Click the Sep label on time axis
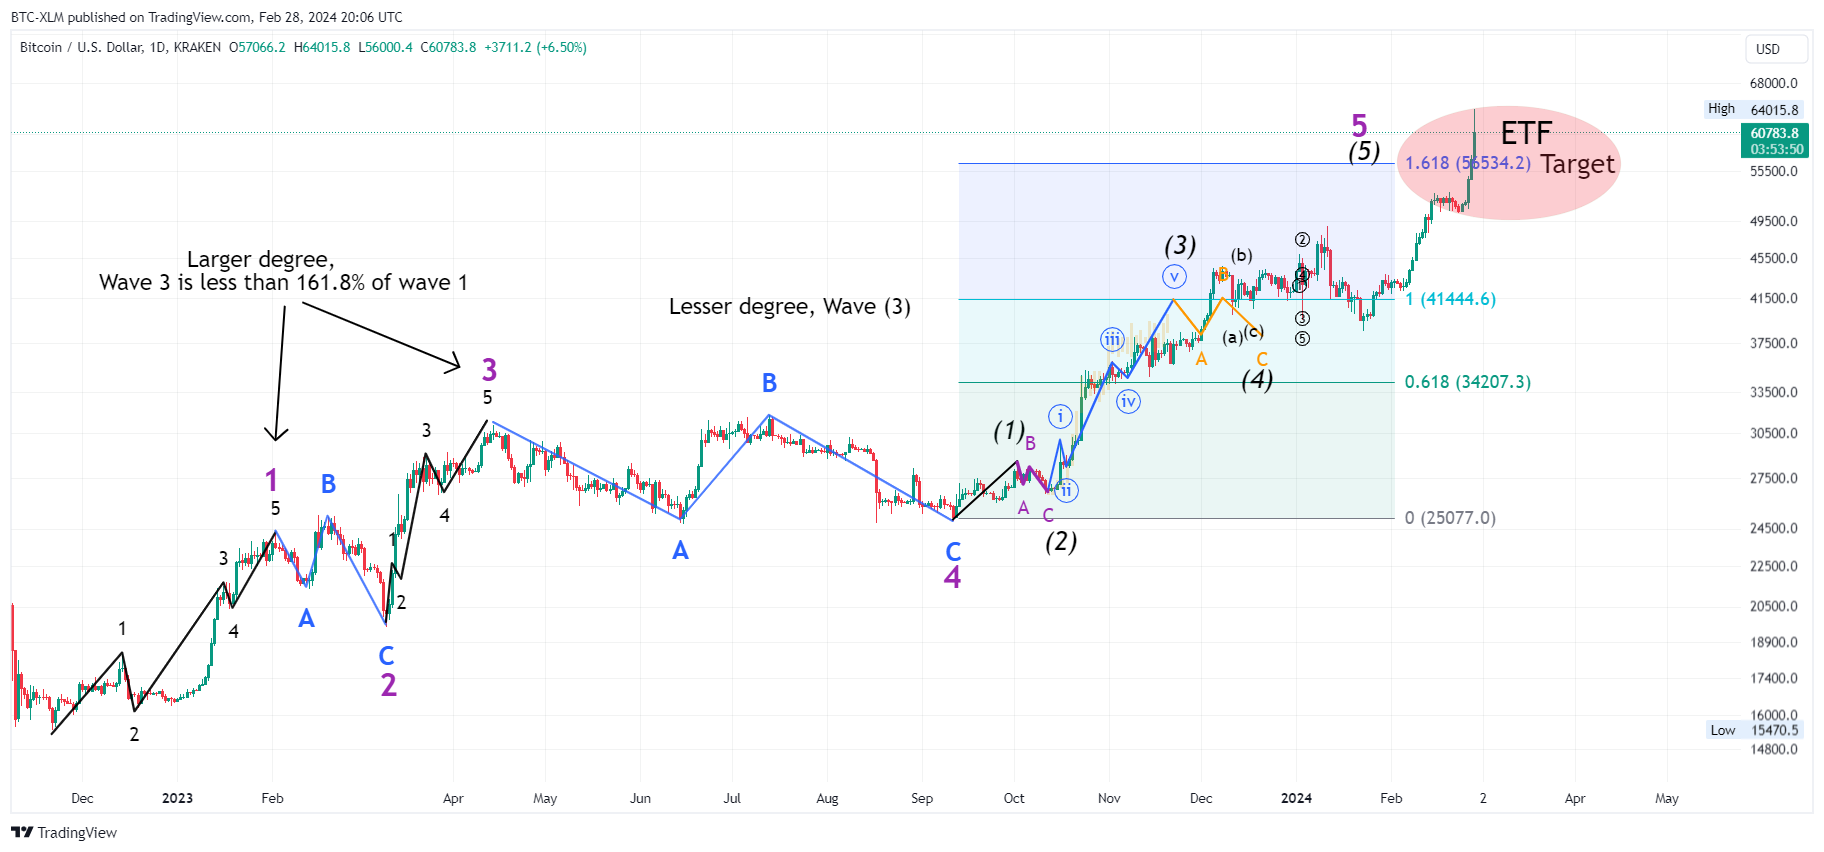Image resolution: width=1824 pixels, height=852 pixels. pos(922,798)
